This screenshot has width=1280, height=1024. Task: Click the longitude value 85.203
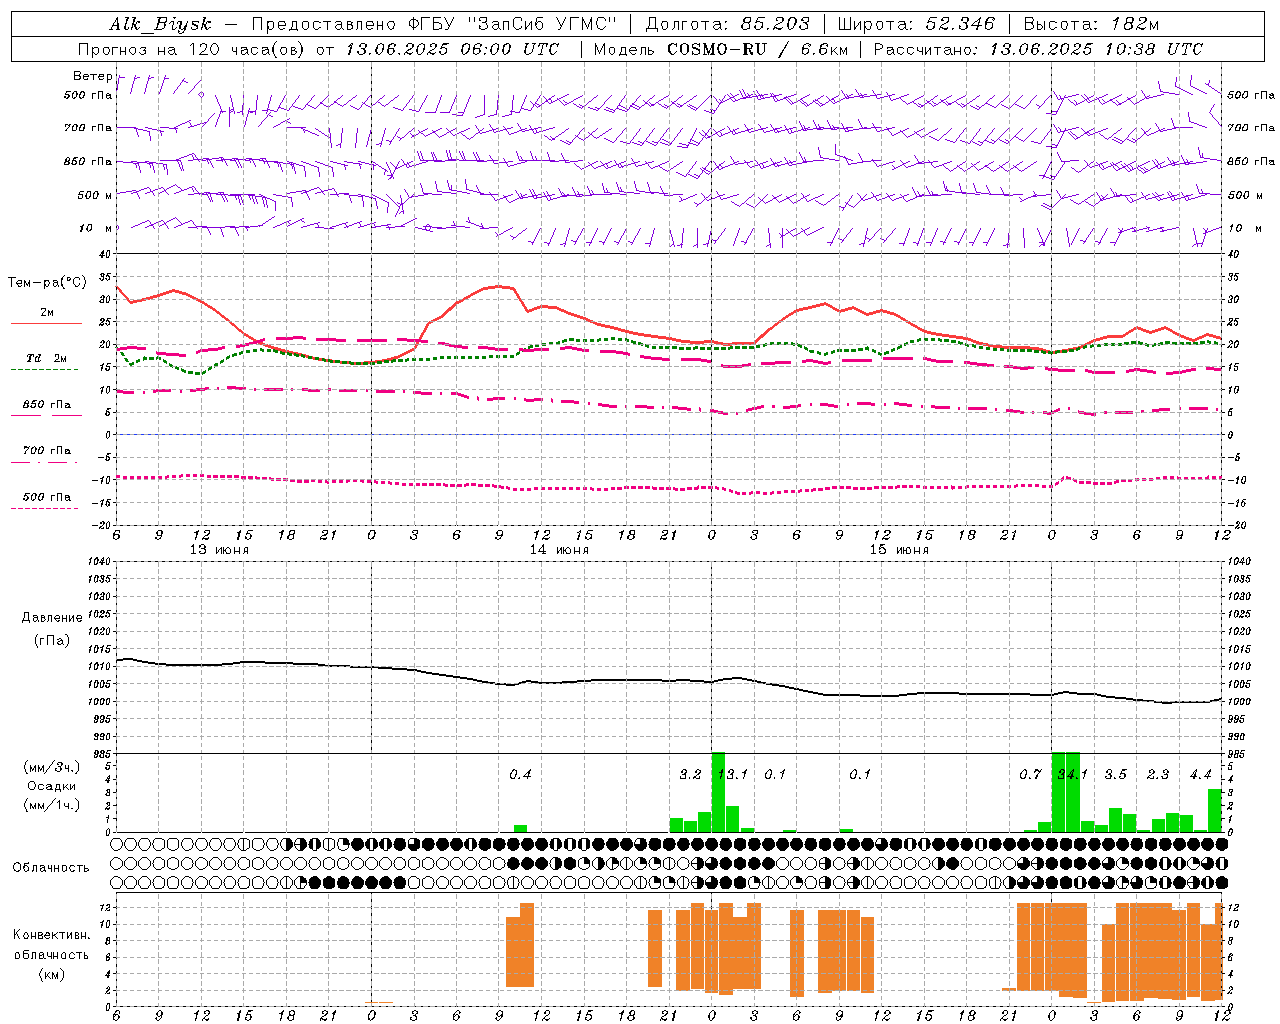tap(775, 24)
